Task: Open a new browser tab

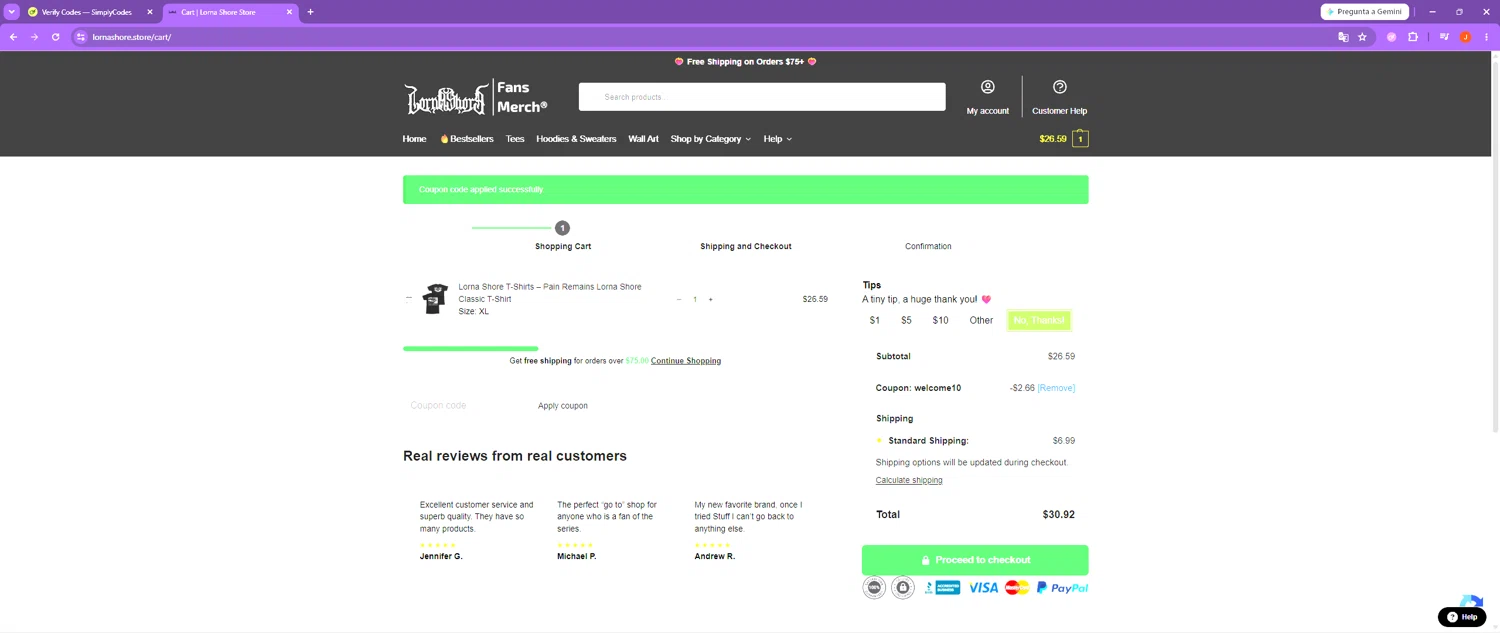Action: pyautogui.click(x=310, y=12)
